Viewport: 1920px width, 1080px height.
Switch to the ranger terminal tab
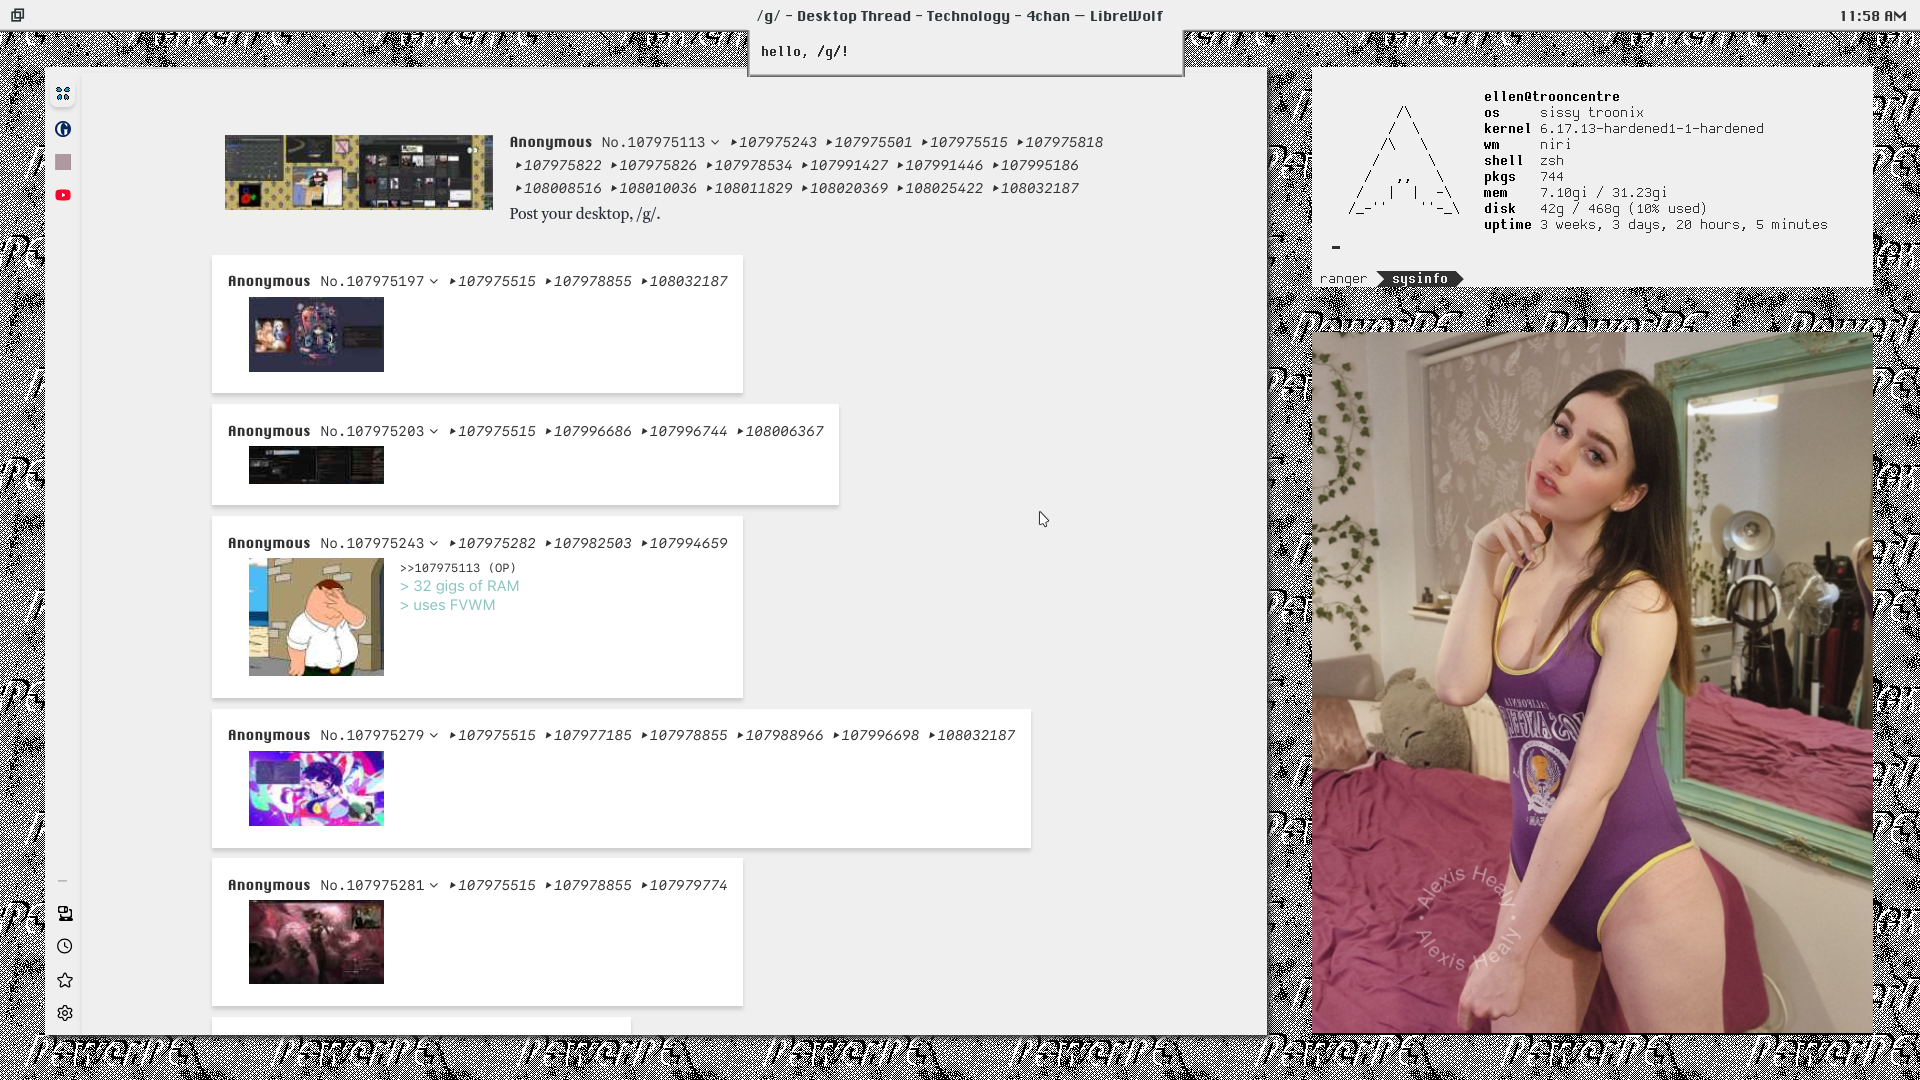click(1343, 279)
